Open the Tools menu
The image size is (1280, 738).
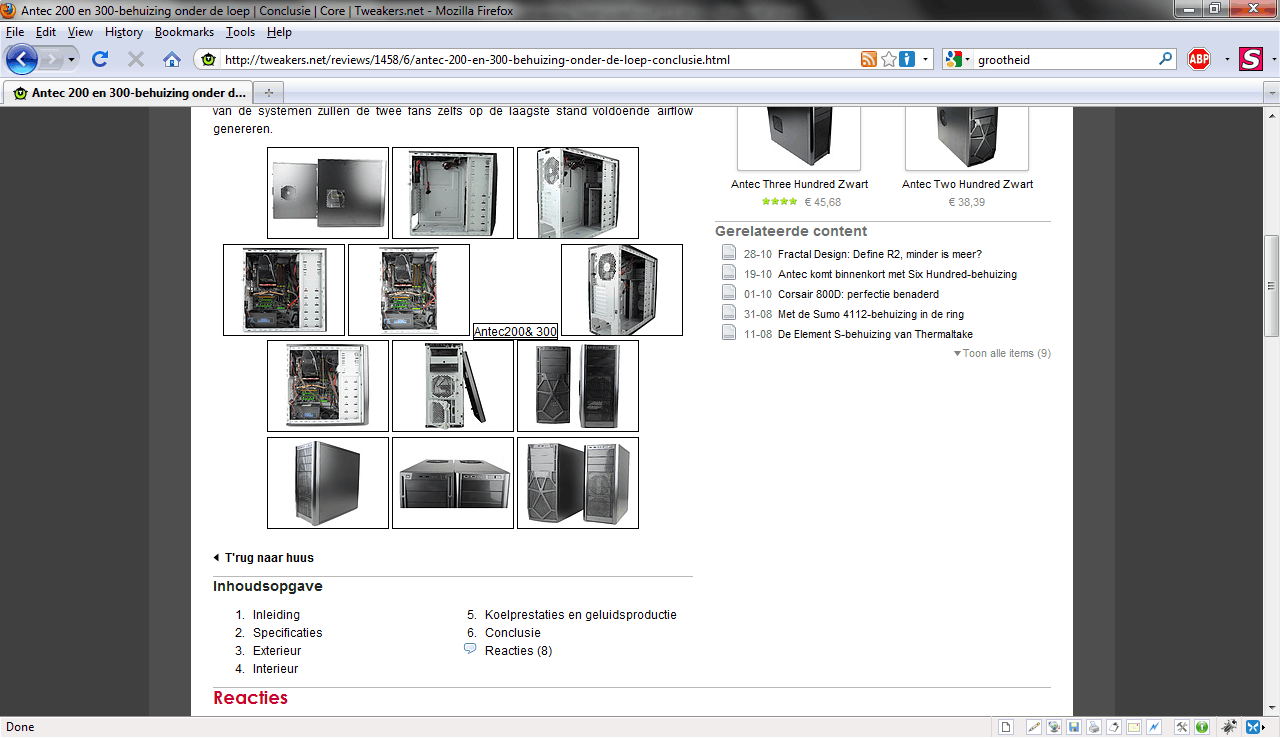pos(240,32)
